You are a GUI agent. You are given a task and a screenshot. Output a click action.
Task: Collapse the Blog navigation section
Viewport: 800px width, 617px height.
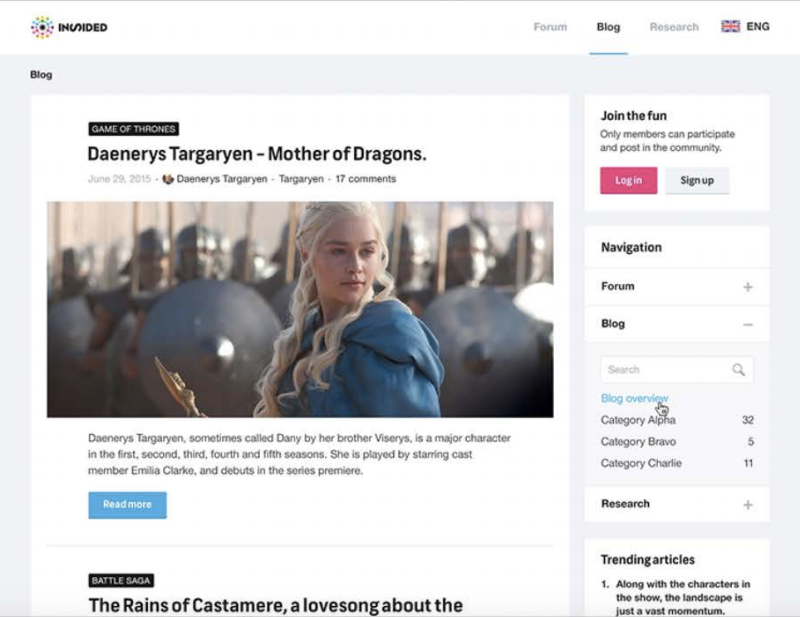coord(747,325)
